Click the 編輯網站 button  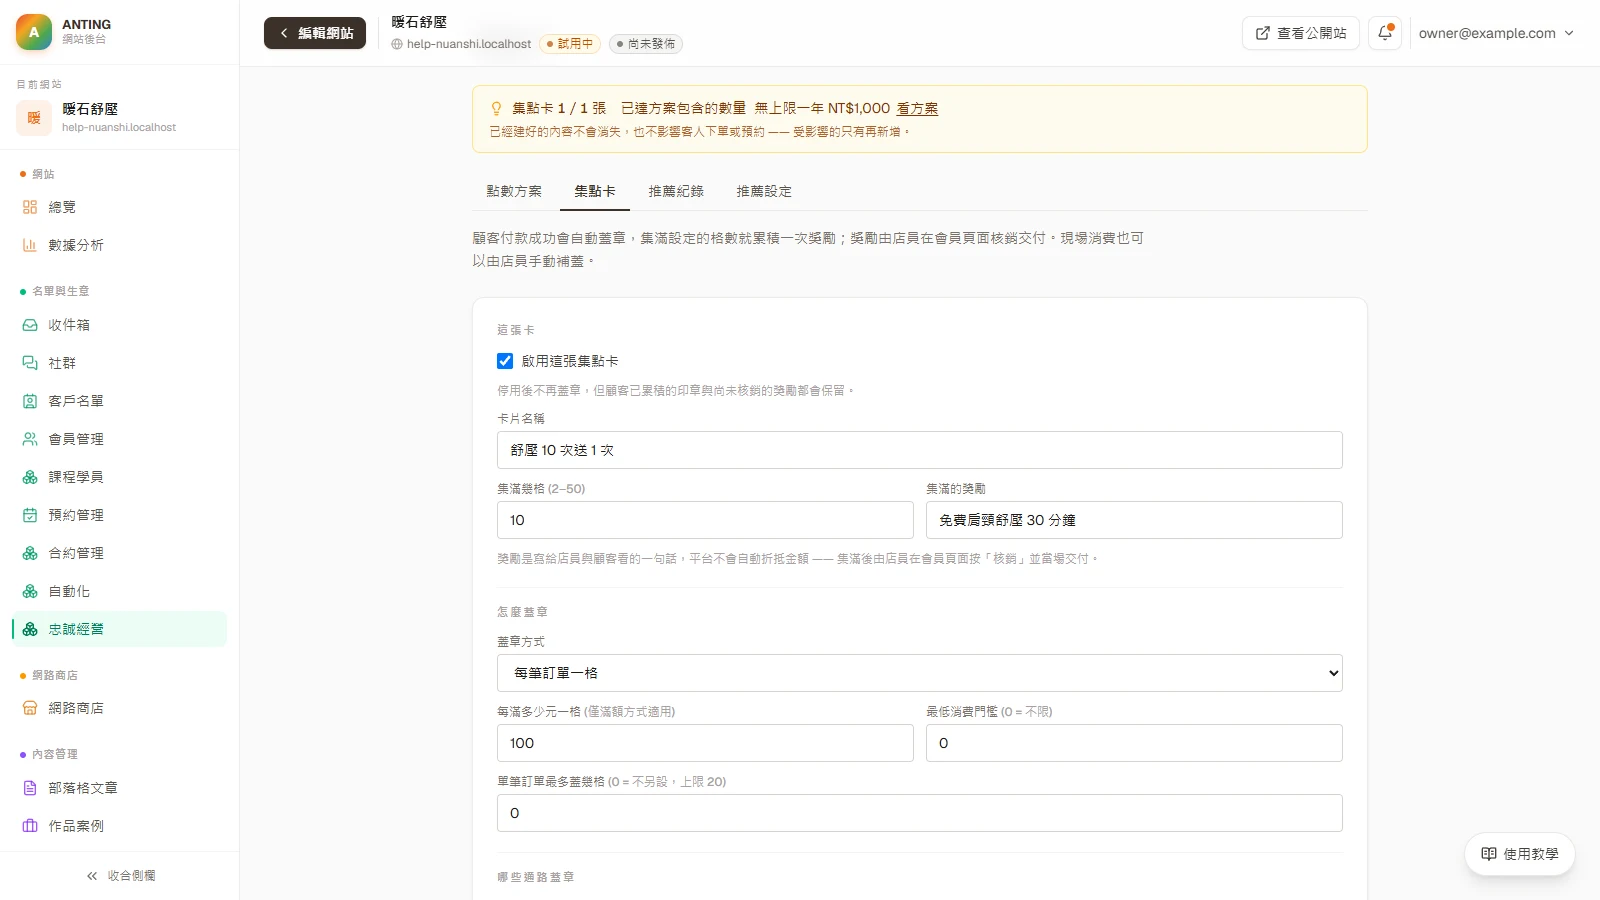315,33
